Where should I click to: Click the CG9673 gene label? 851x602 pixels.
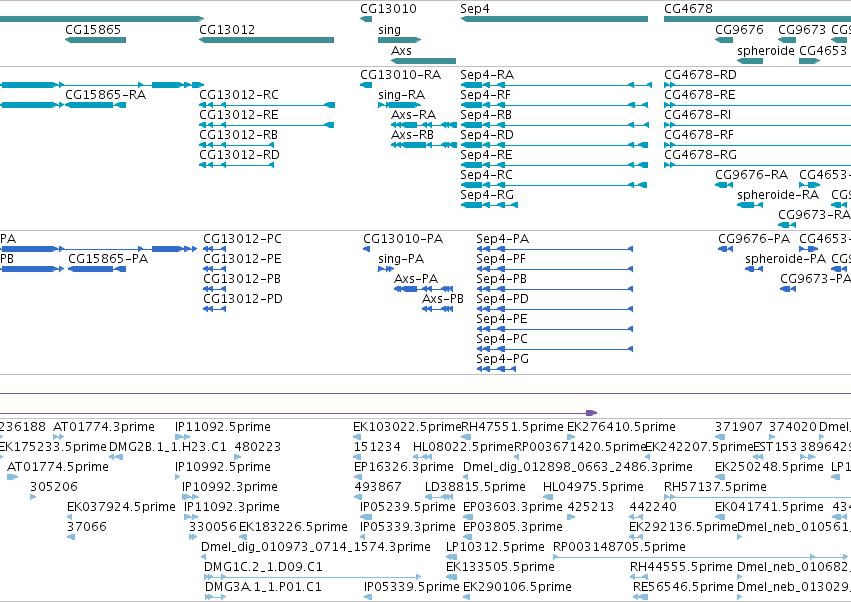click(x=802, y=29)
